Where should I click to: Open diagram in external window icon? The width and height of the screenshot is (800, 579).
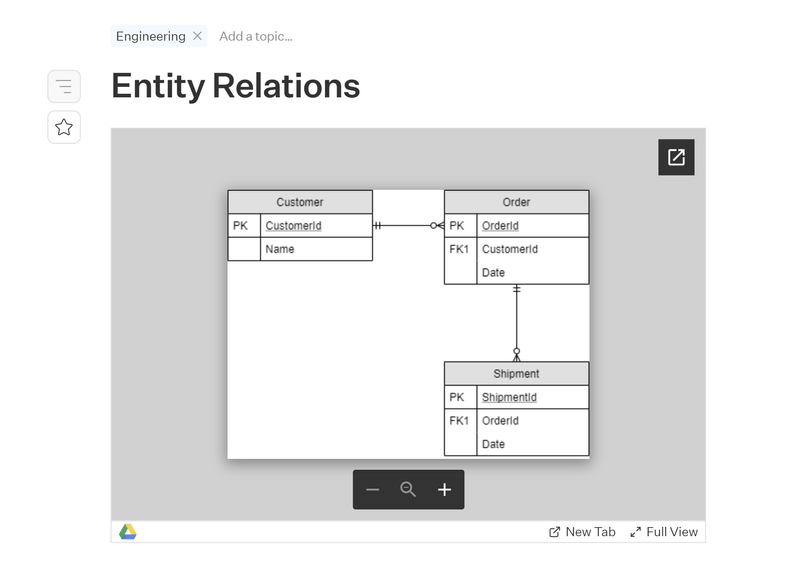pos(676,157)
